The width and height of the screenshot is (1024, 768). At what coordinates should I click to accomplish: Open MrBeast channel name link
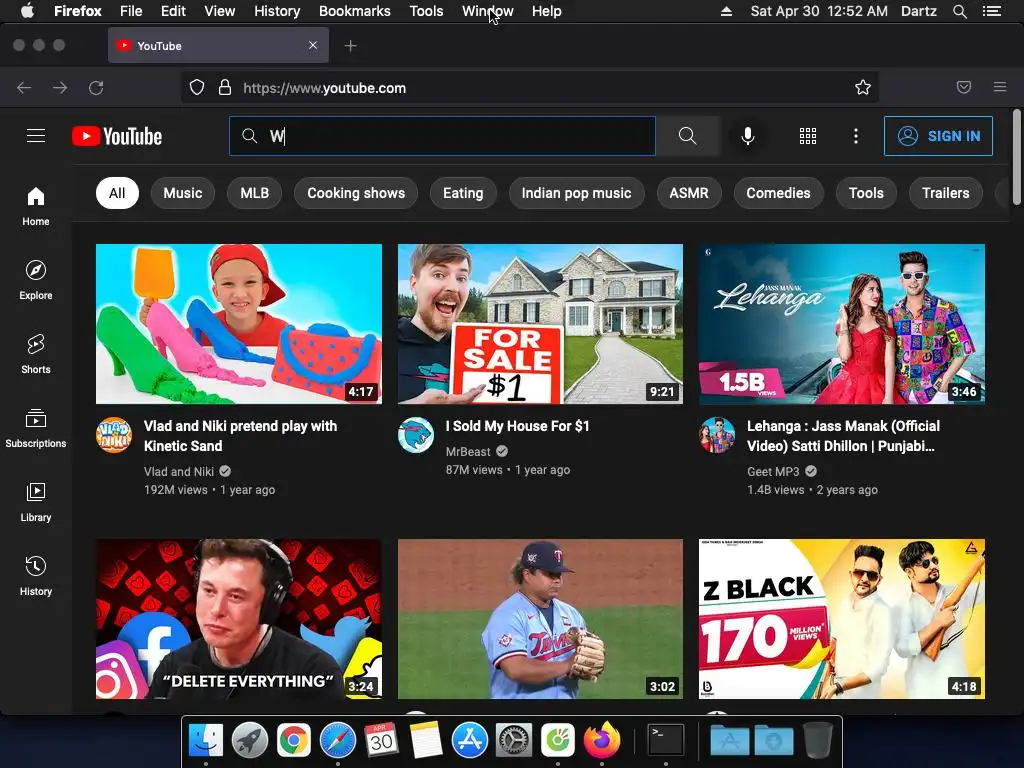click(468, 451)
